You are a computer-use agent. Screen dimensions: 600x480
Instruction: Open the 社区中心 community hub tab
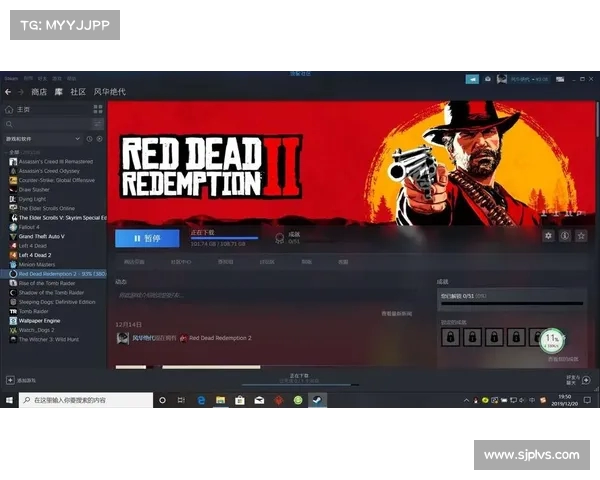(181, 262)
